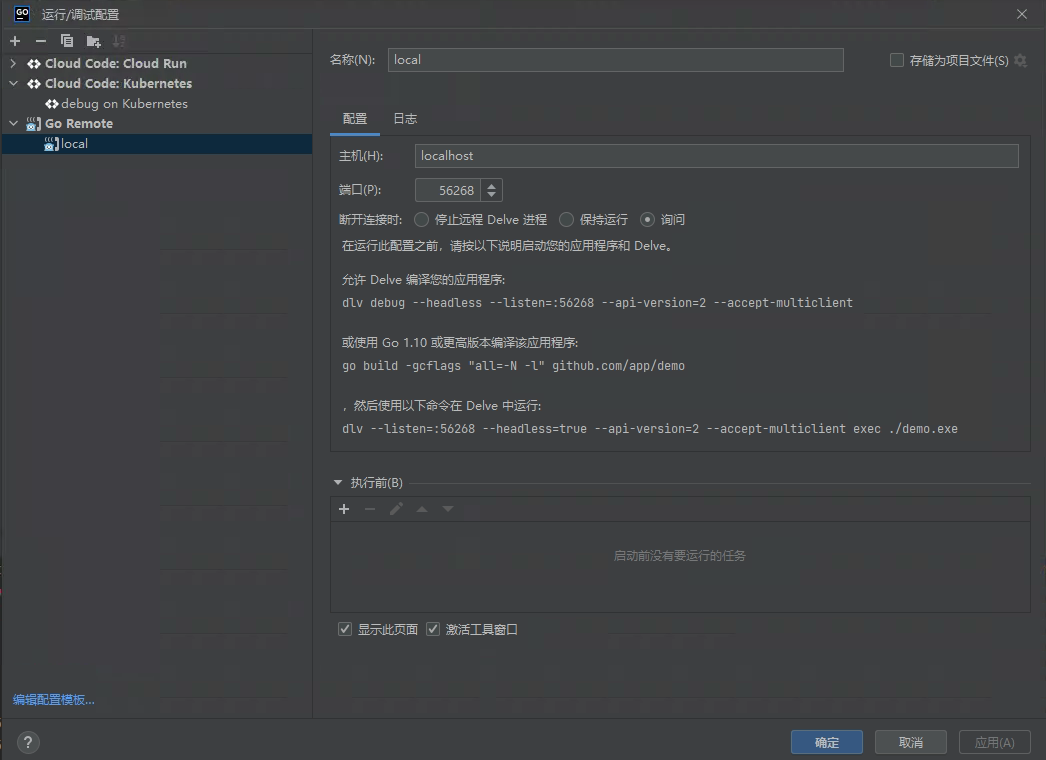Click the 主机 localhost input field

point(716,156)
